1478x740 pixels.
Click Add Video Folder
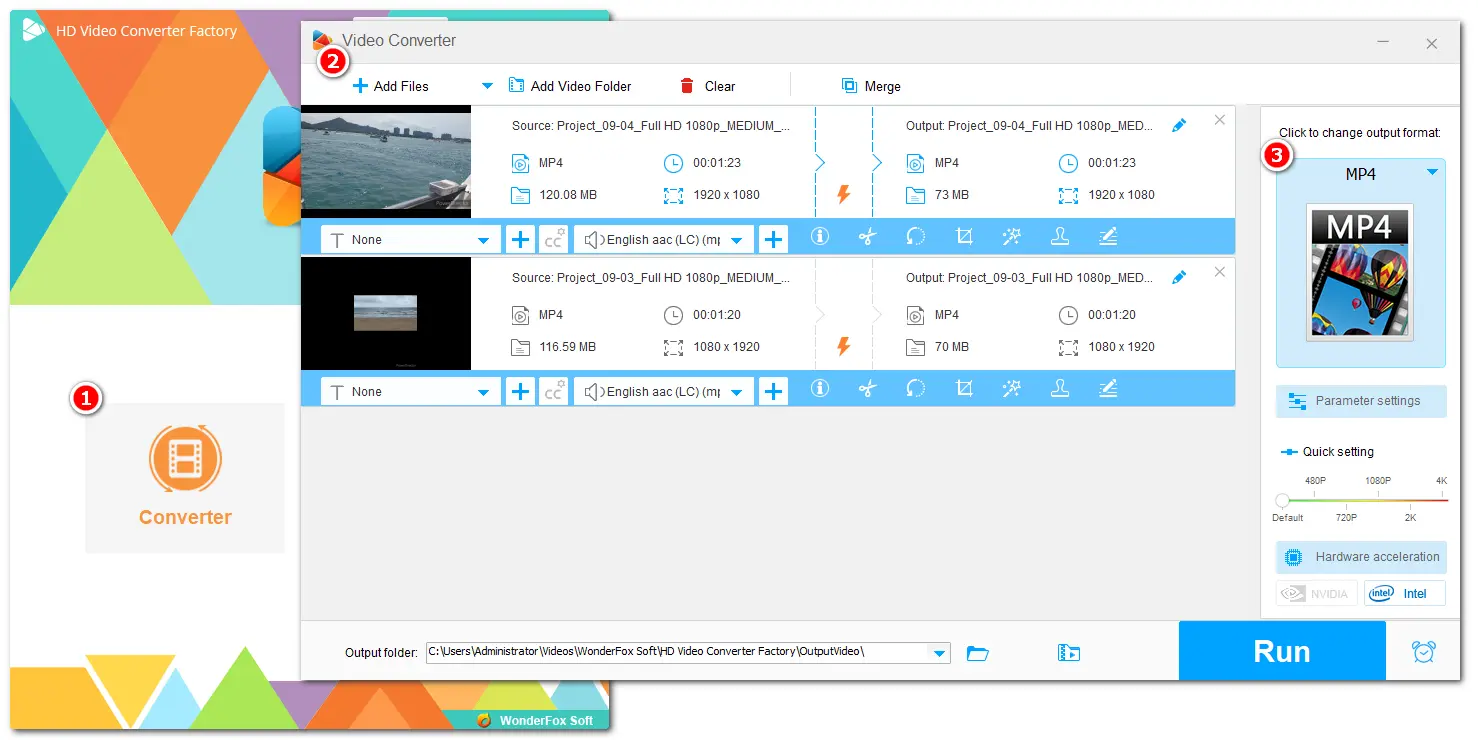tap(570, 86)
